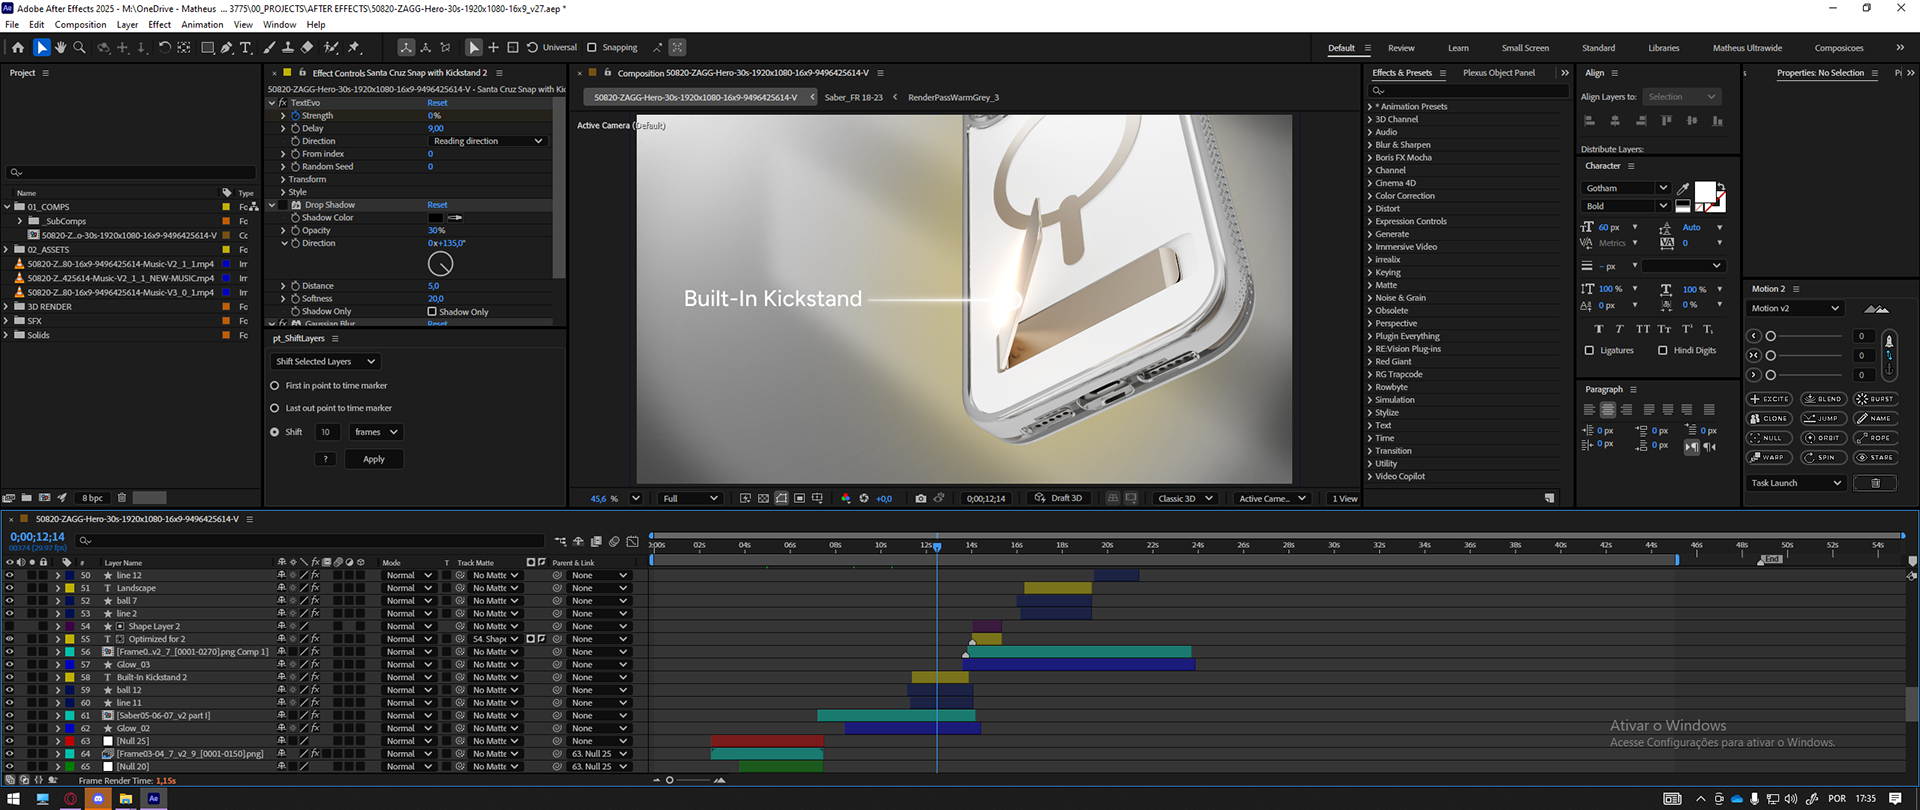
Task: Select the Clone Stamp tool
Action: (288, 47)
